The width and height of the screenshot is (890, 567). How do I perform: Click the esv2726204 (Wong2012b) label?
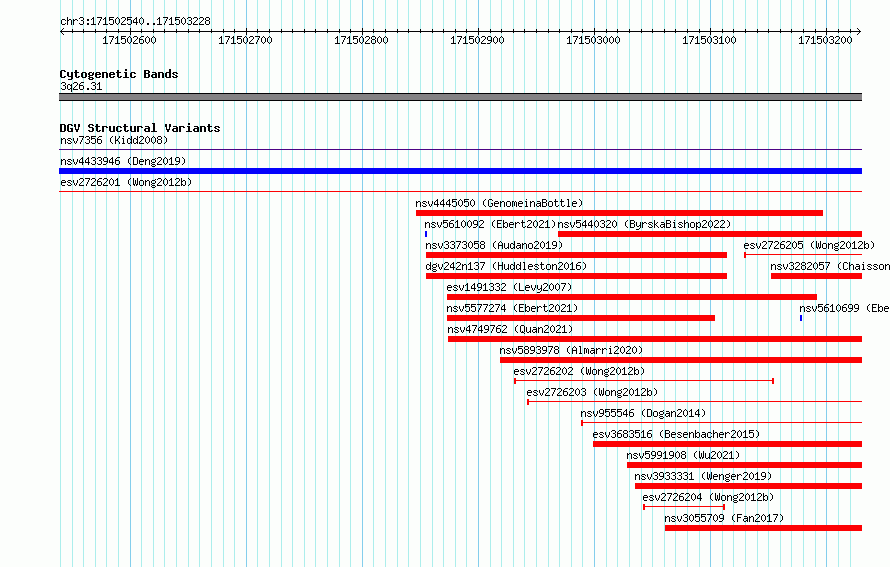(x=708, y=497)
